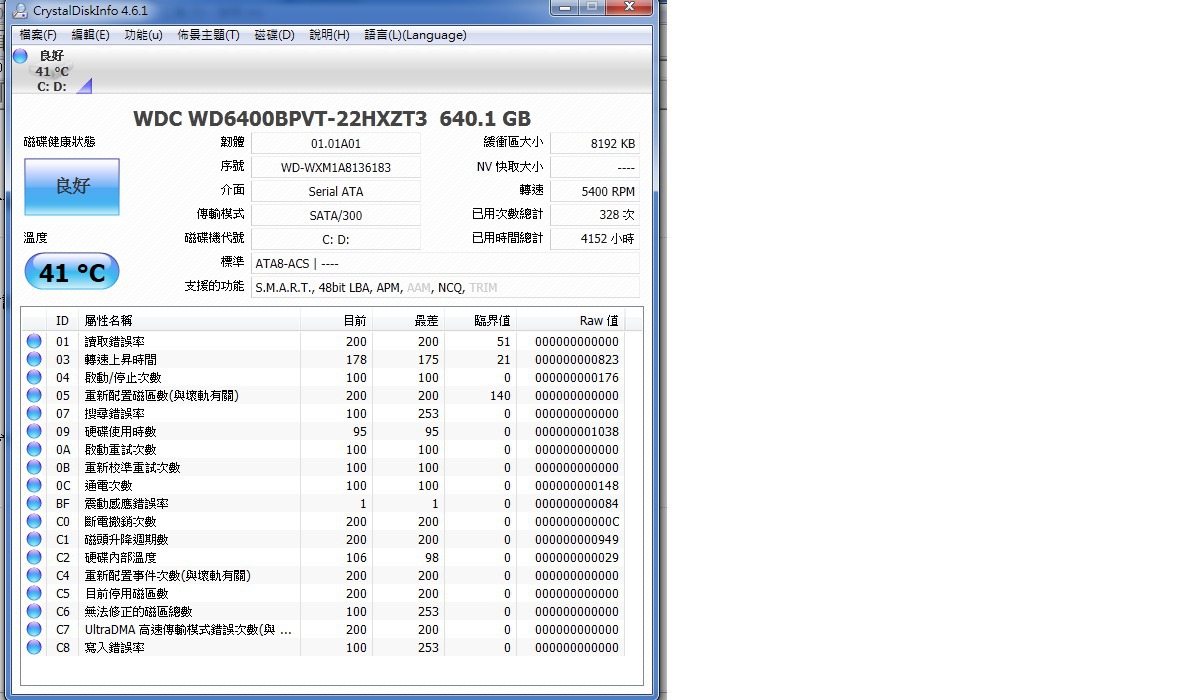Click the status circle for attribute C1
The height and width of the screenshot is (700, 1199).
(34, 539)
